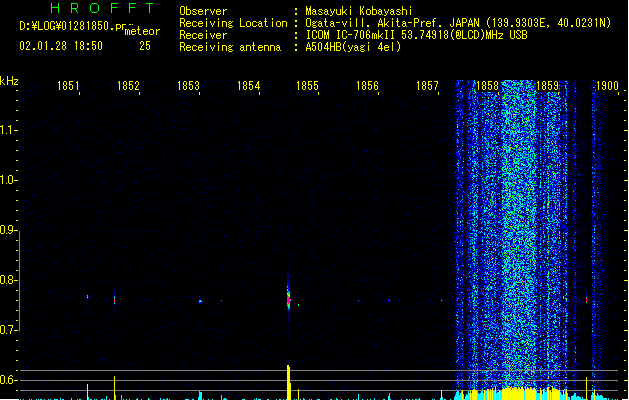
Task: Click the ICOM IC-706mkII receiver details
Action: 416,35
